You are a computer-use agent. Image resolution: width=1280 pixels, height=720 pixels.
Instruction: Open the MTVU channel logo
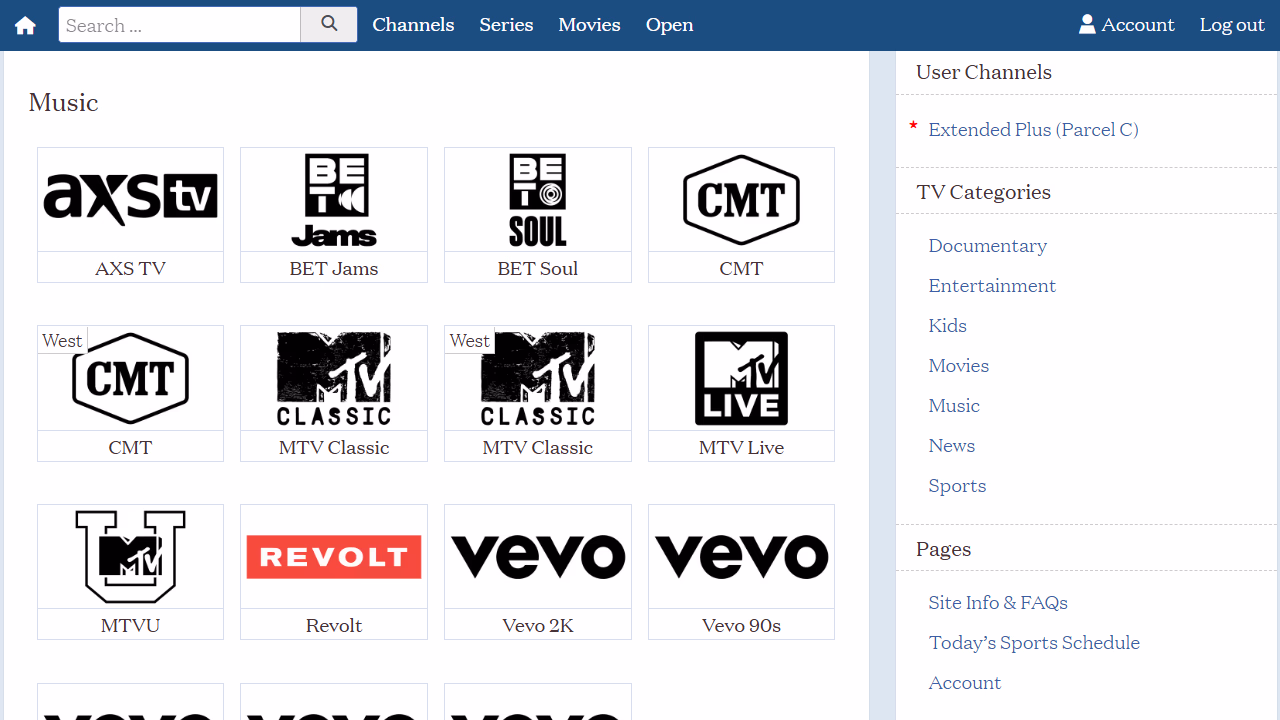tap(130, 557)
